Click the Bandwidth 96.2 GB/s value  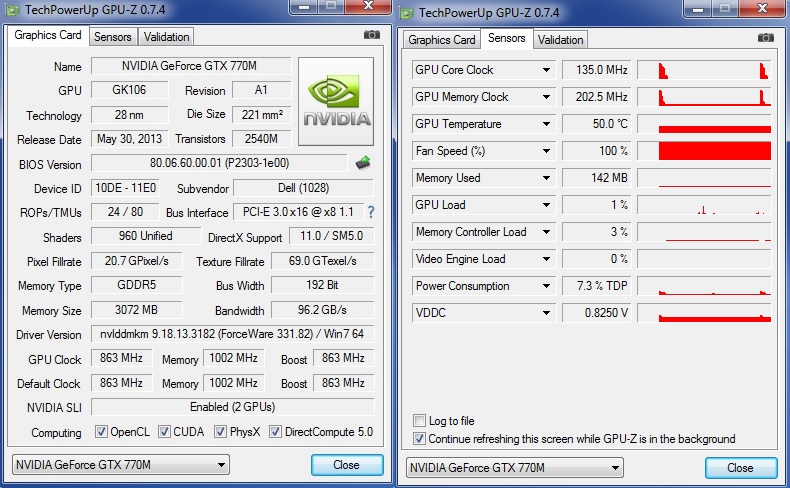click(322, 310)
